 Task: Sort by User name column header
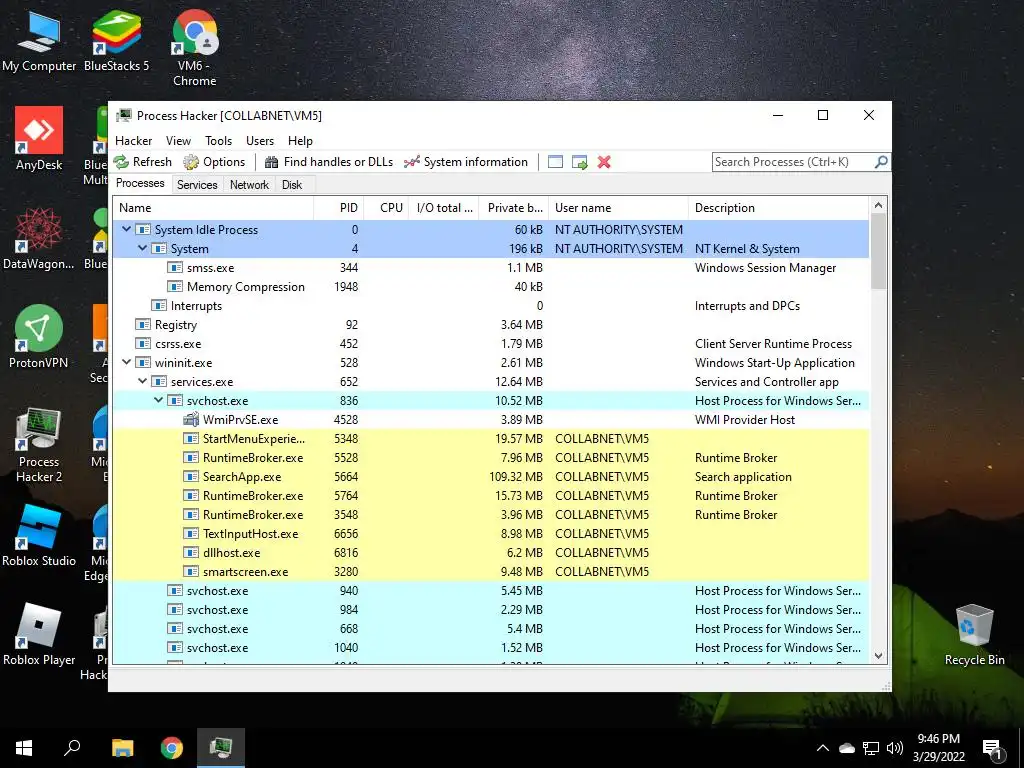point(618,208)
